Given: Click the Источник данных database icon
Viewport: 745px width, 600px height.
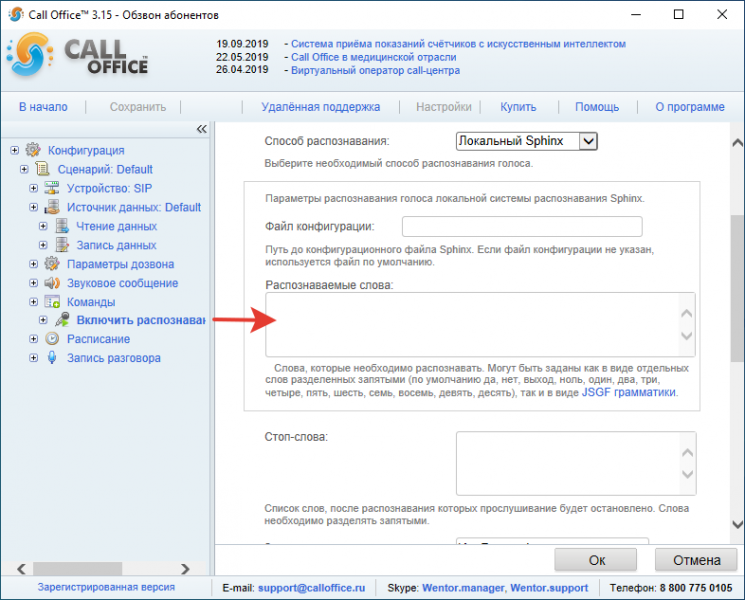Looking at the screenshot, I should [52, 207].
